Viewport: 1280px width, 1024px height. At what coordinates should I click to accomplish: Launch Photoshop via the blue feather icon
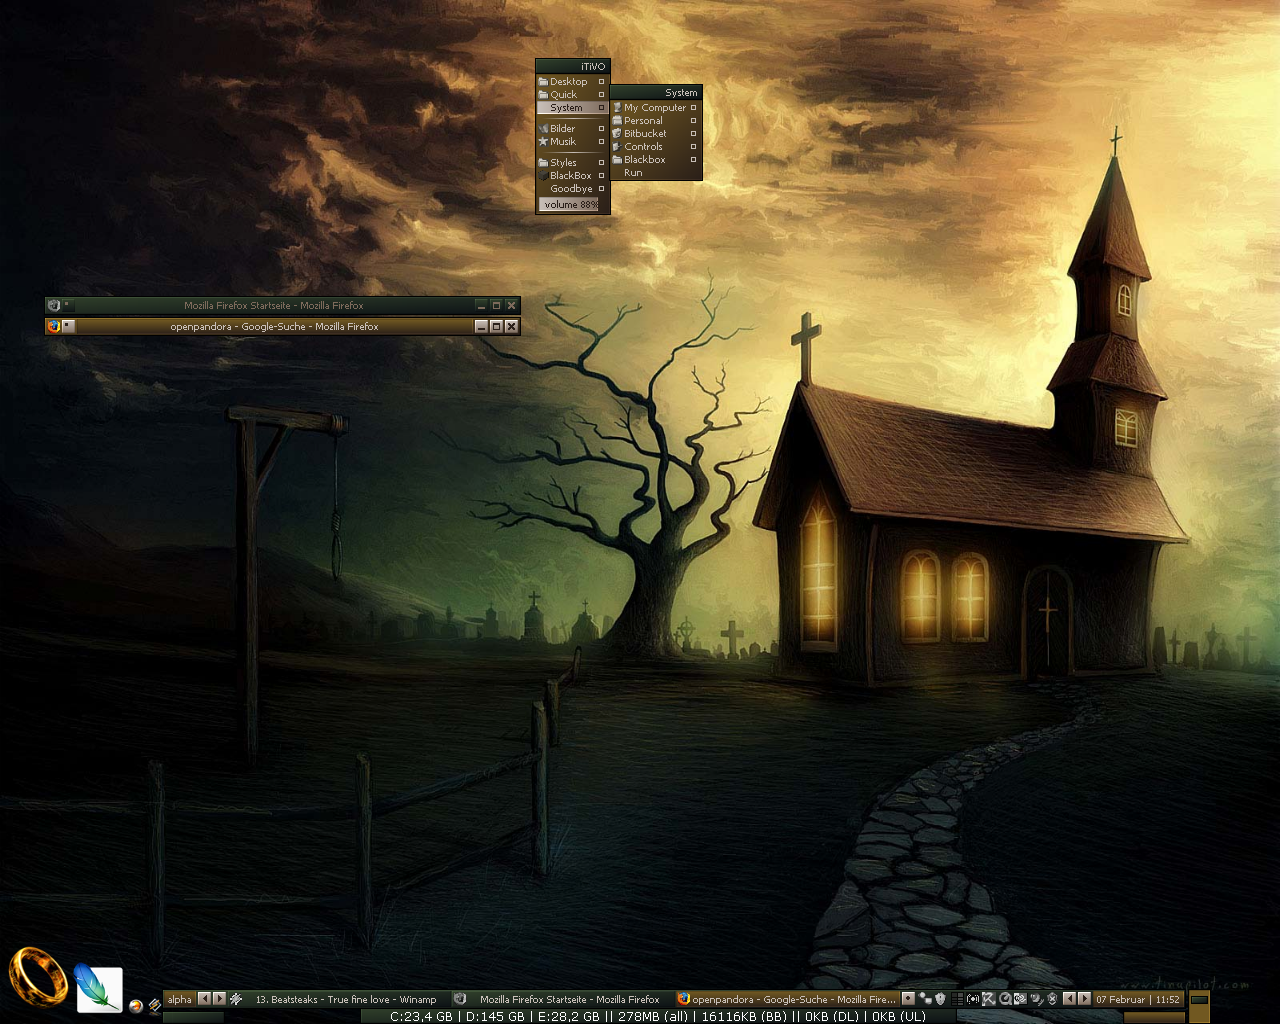point(98,988)
